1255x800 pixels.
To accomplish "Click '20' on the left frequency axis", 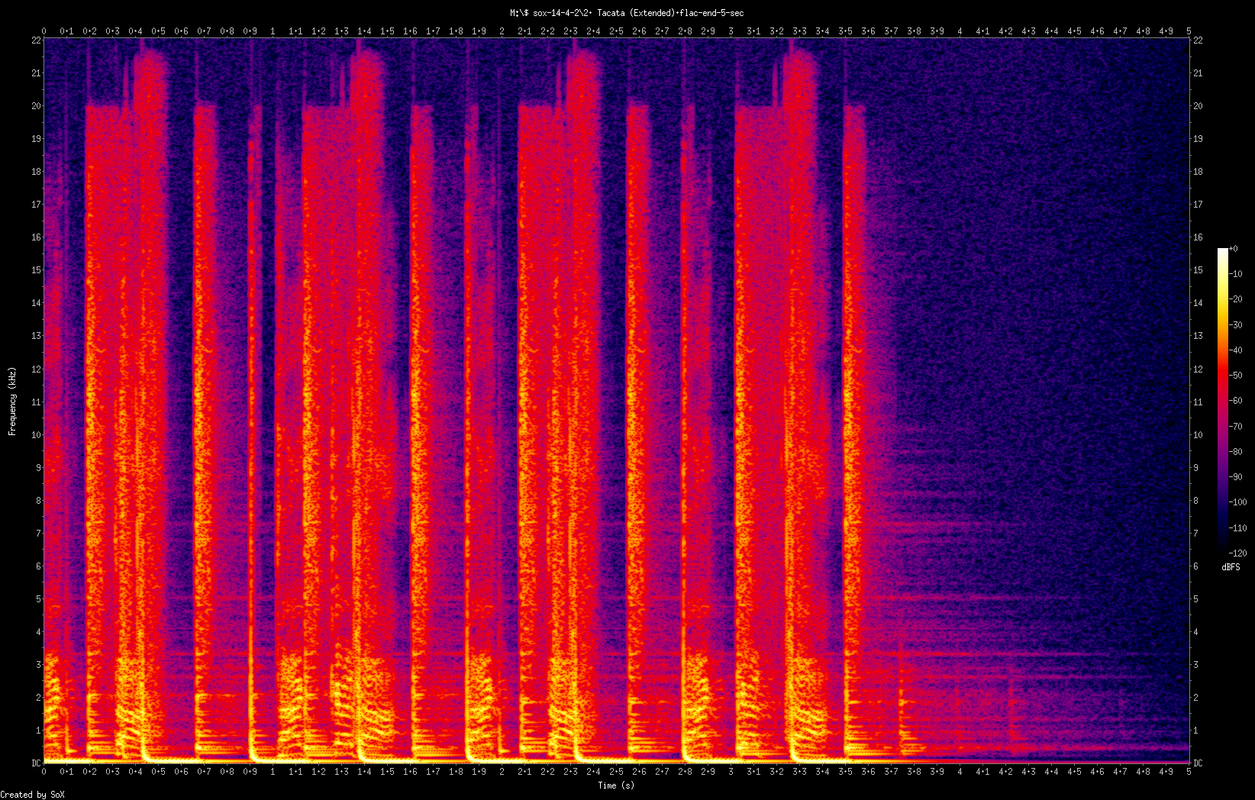I will coord(35,106).
